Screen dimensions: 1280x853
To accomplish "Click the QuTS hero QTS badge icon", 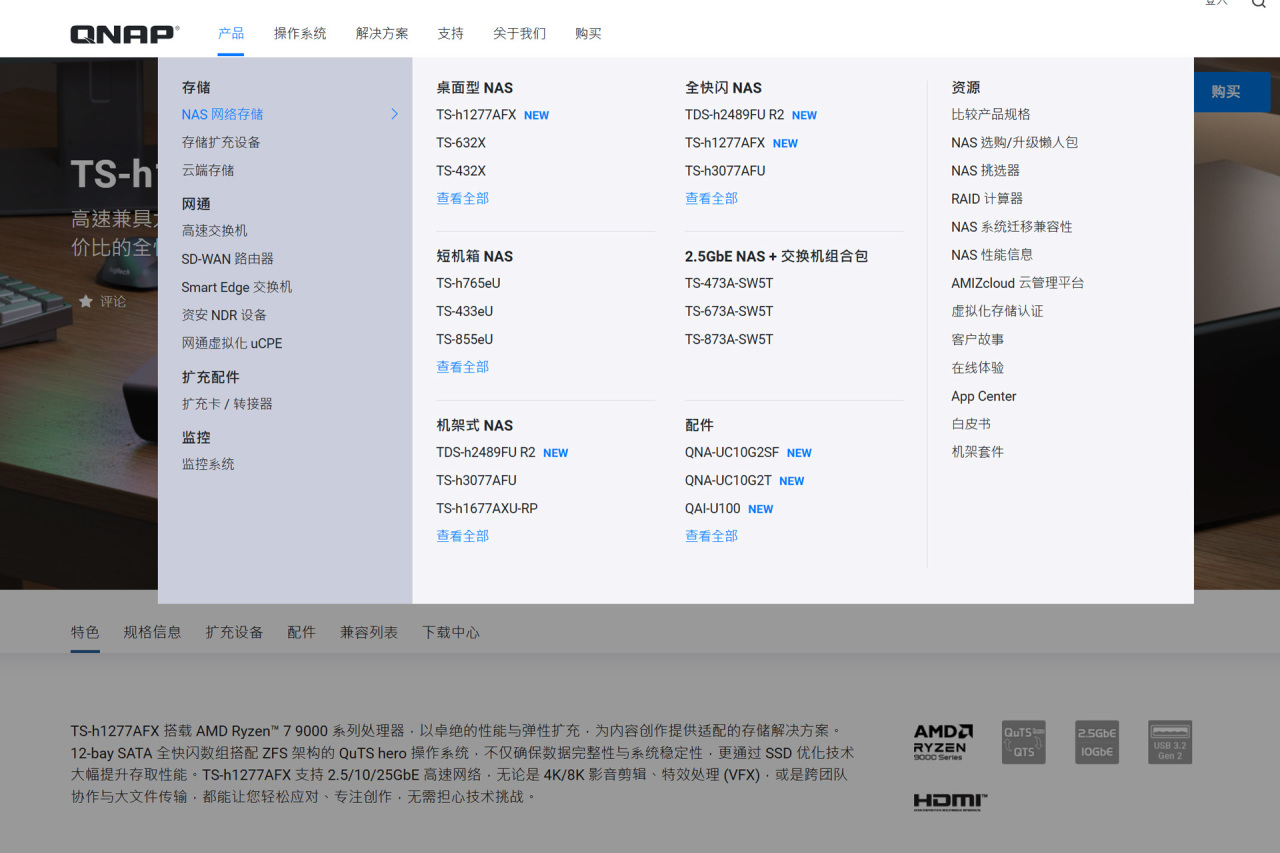I will tap(1024, 742).
